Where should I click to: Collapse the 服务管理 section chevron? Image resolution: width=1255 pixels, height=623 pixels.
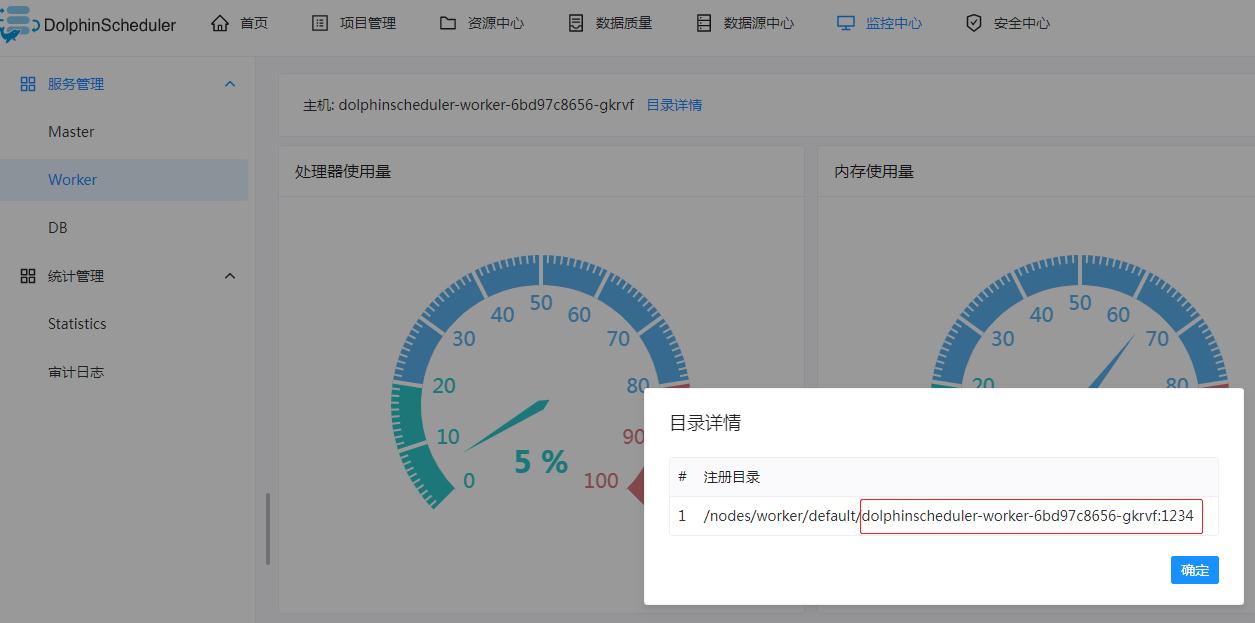coord(230,84)
